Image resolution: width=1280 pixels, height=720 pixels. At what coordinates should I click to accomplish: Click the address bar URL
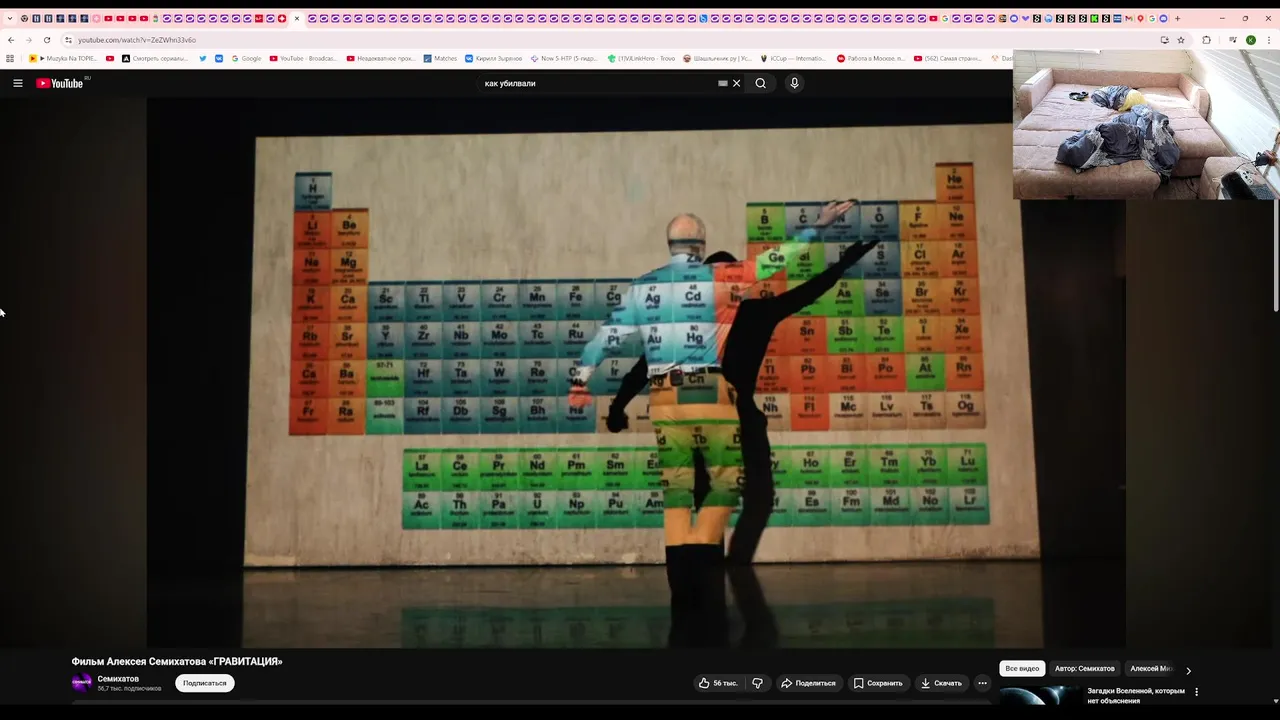coord(137,40)
